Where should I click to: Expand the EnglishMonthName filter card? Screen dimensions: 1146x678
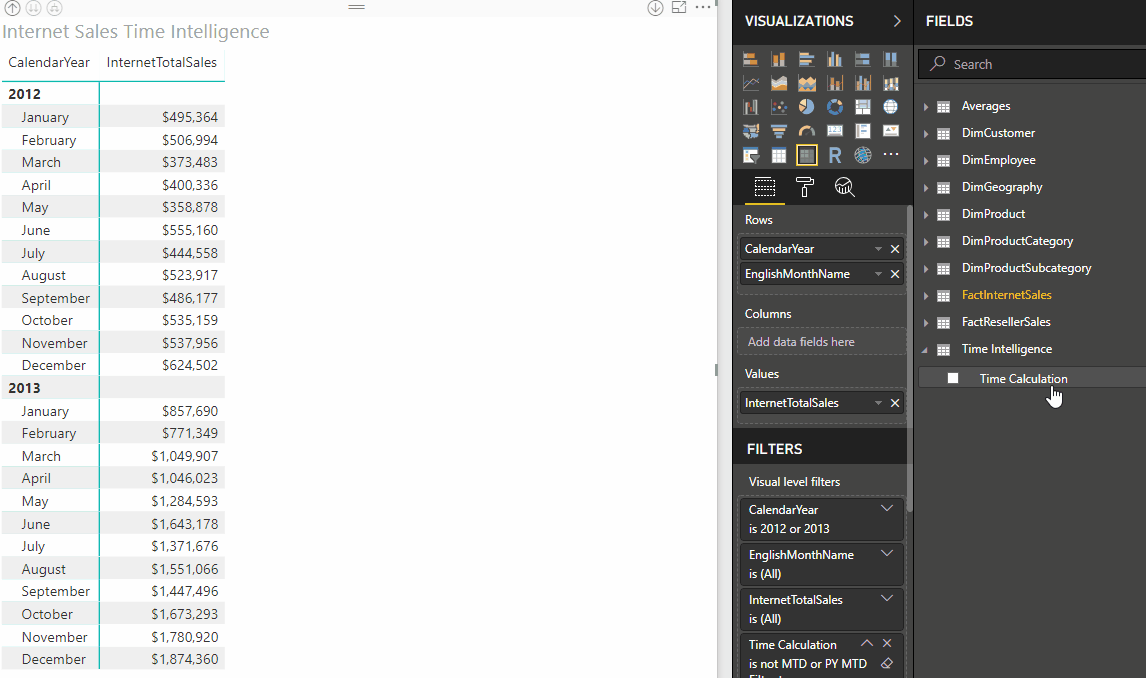887,553
